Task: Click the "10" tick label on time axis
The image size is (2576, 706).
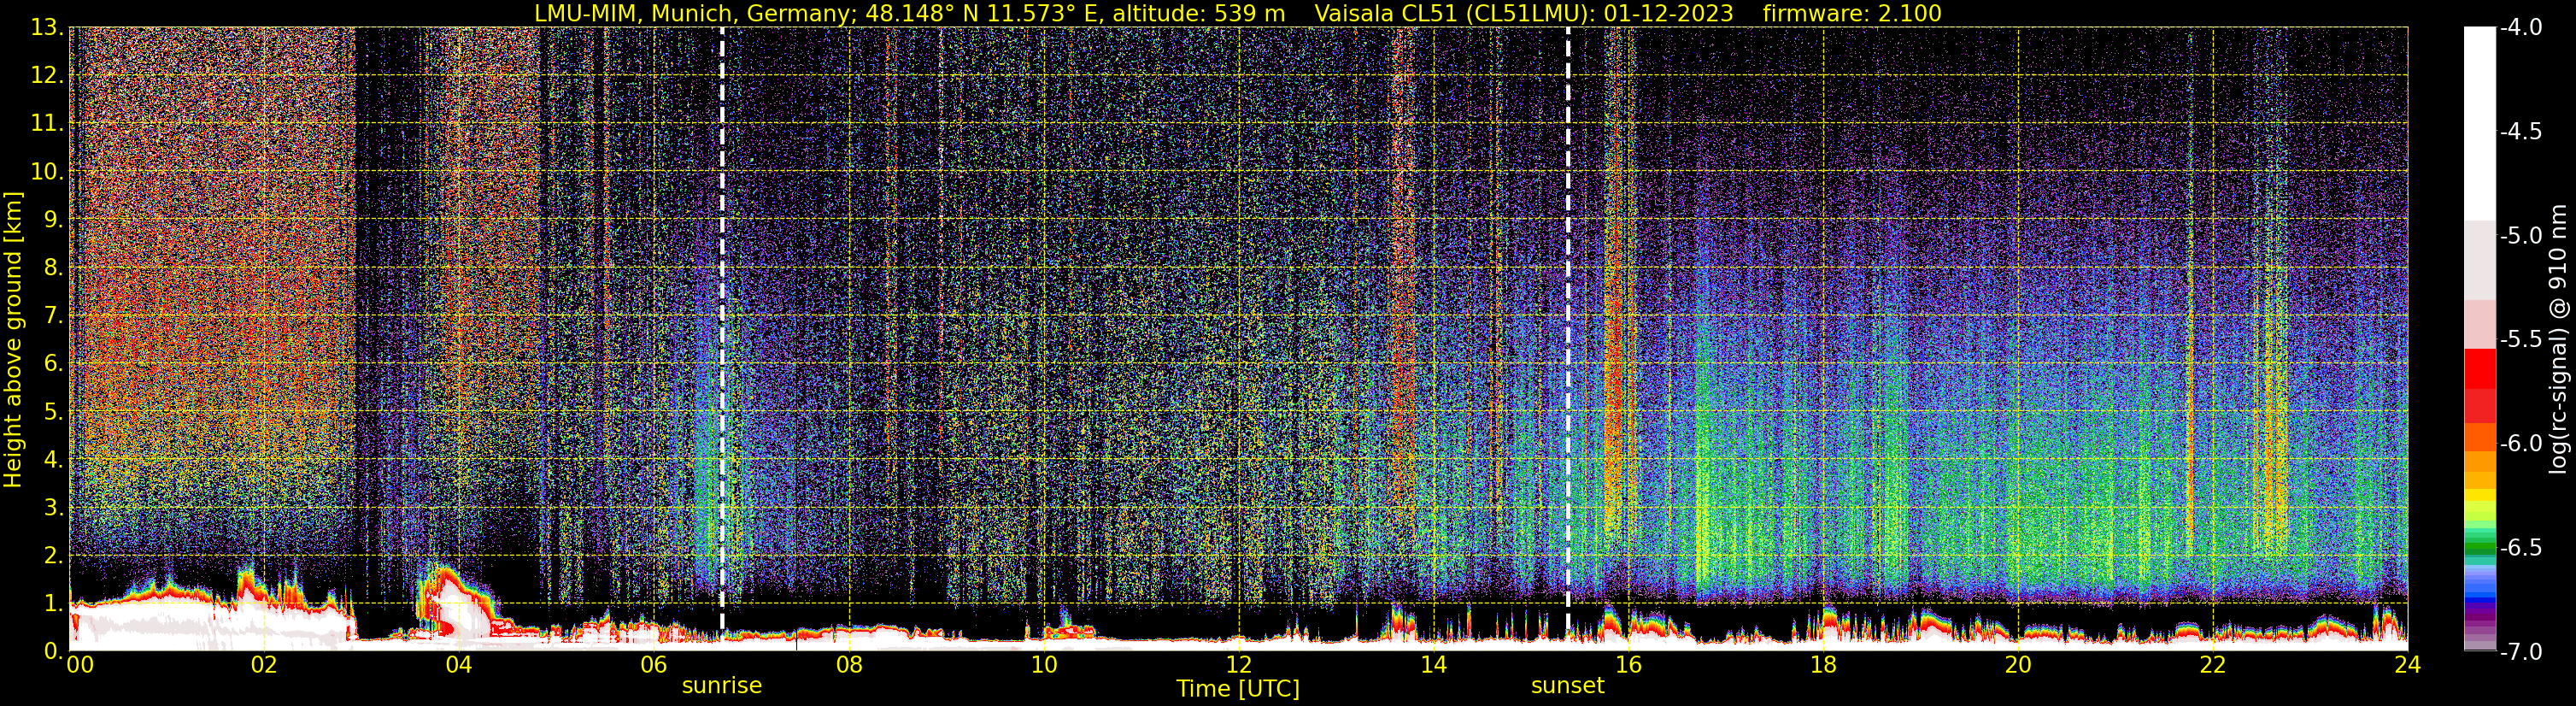Action: pos(1043,666)
